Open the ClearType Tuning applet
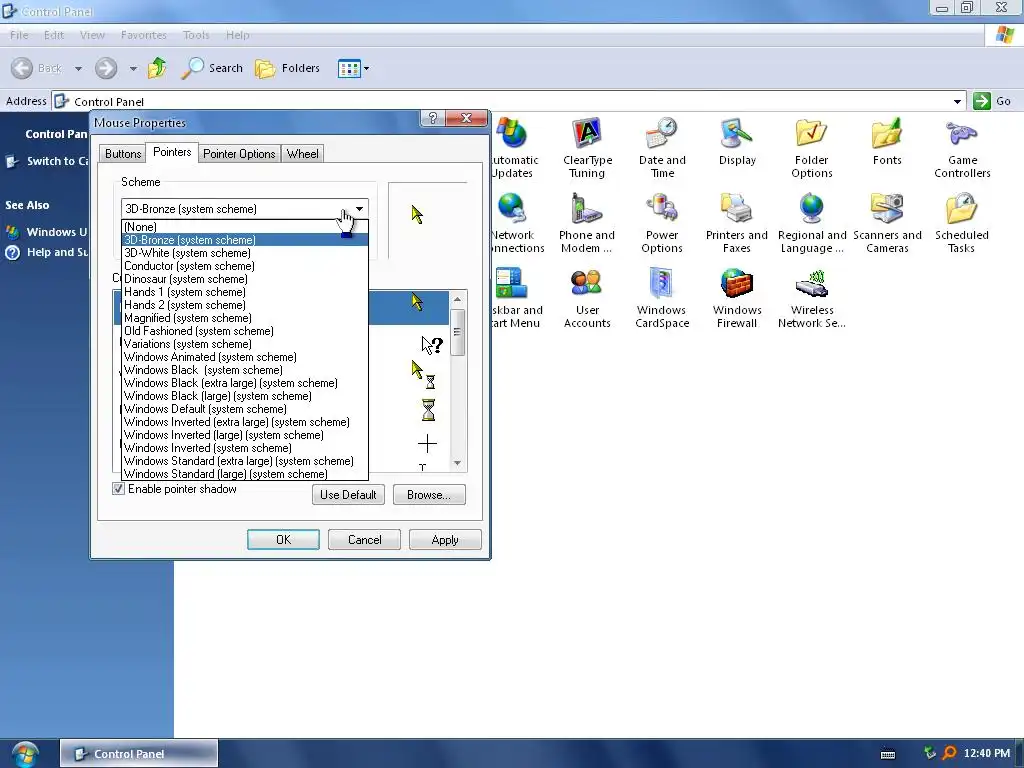This screenshot has width=1024, height=768. click(x=587, y=148)
